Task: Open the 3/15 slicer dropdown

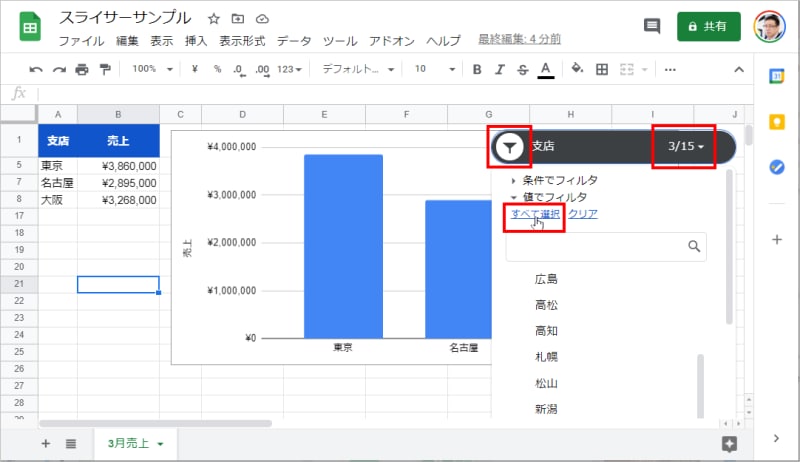Action: tap(685, 146)
